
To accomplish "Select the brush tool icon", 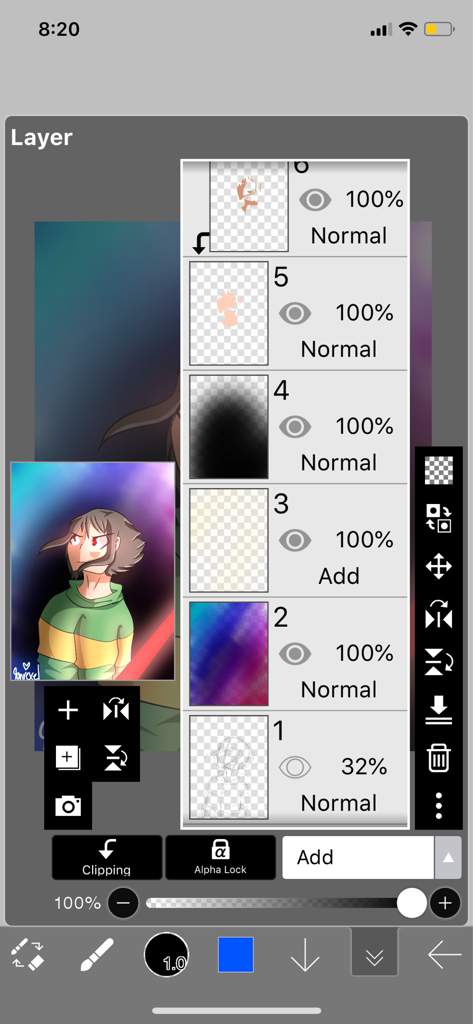I will [97, 955].
